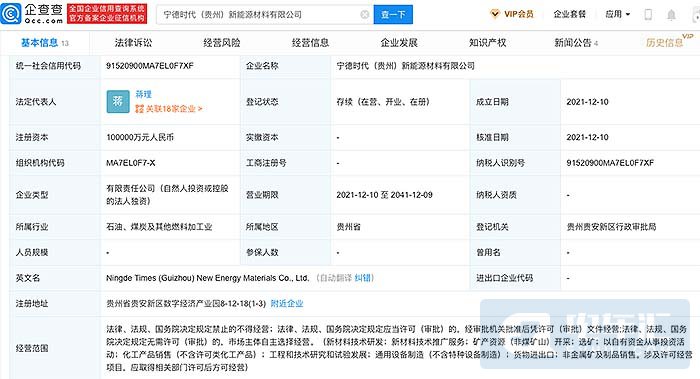Select registered address 贵州省贵安新区数字经济产业园 text

click(186, 304)
